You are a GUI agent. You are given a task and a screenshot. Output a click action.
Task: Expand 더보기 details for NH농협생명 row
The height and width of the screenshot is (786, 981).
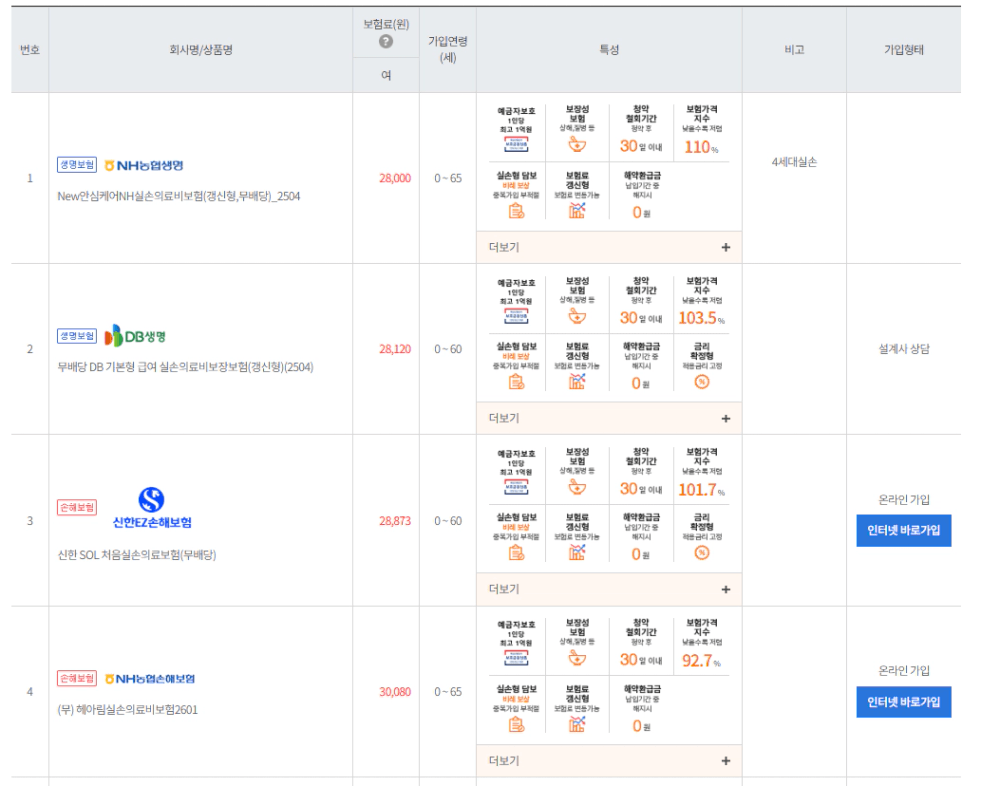tap(725, 247)
